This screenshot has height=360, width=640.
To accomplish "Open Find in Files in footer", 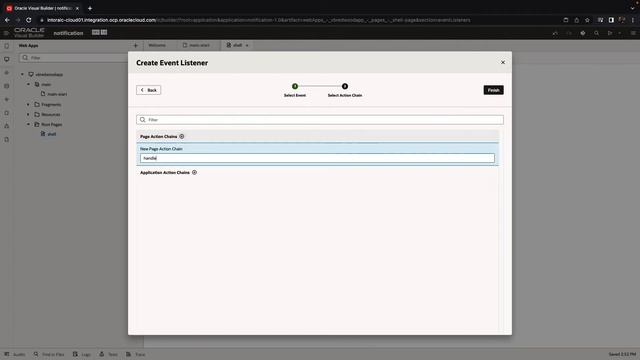I will 49,354.
